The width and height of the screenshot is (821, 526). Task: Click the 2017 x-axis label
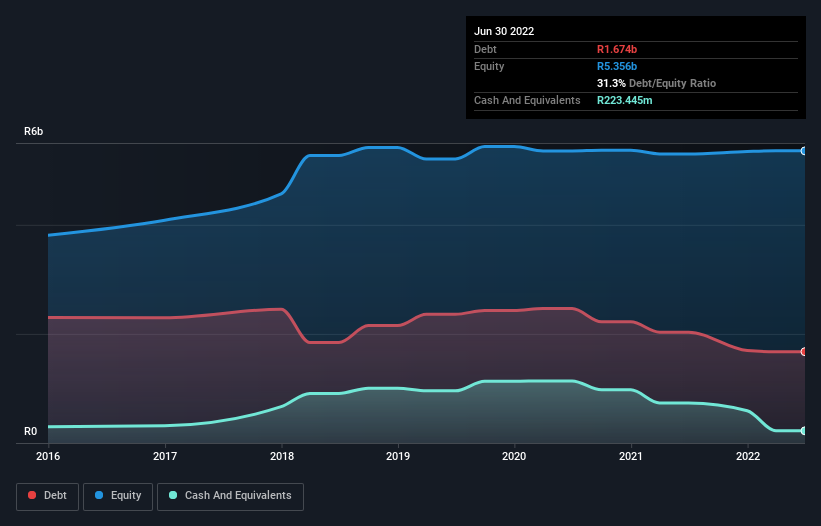click(x=165, y=456)
